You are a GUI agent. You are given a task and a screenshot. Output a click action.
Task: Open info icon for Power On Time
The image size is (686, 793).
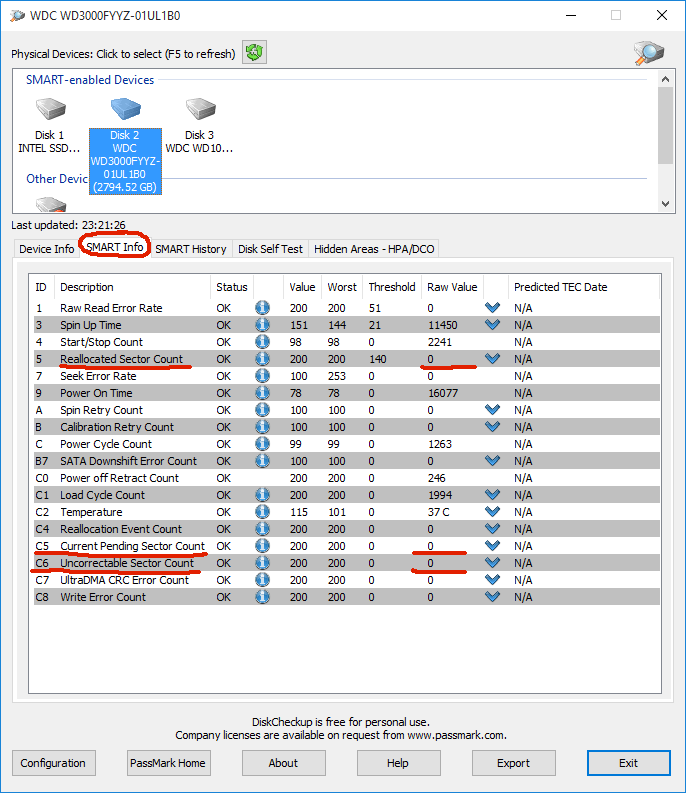tap(262, 393)
